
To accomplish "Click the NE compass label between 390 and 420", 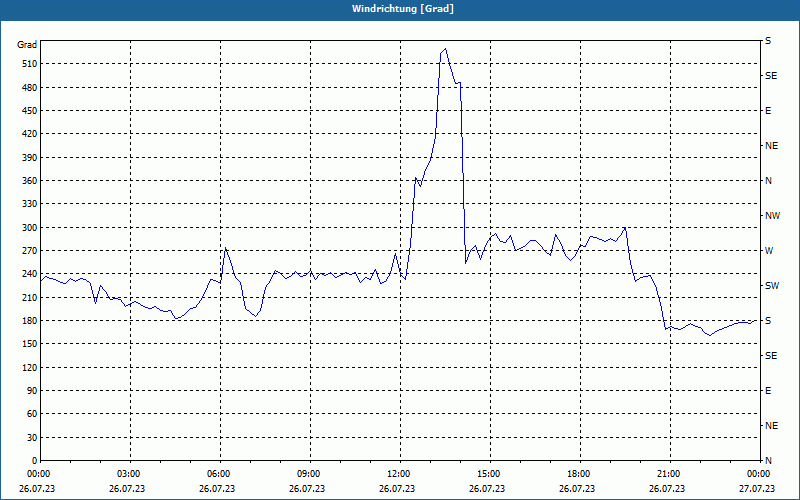I will pyautogui.click(x=771, y=146).
